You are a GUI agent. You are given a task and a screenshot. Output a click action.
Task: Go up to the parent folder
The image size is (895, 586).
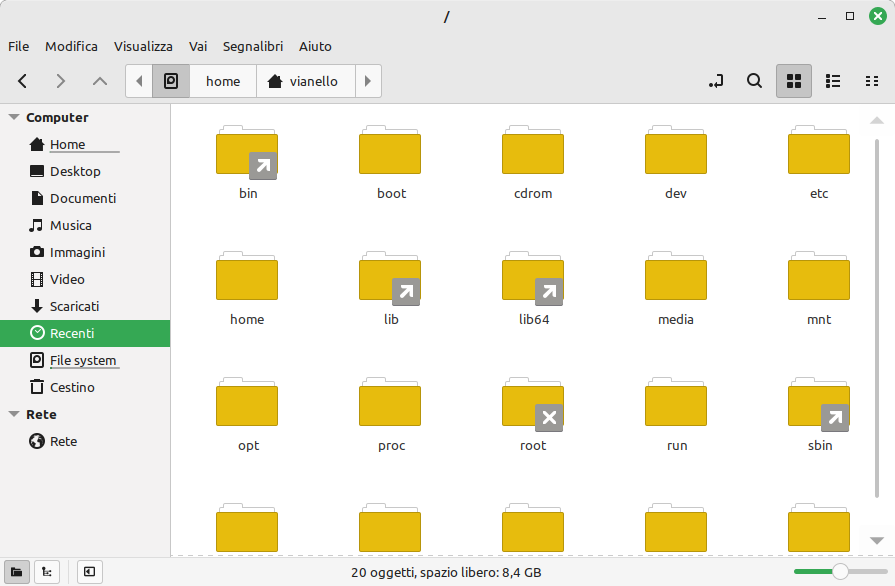[100, 81]
